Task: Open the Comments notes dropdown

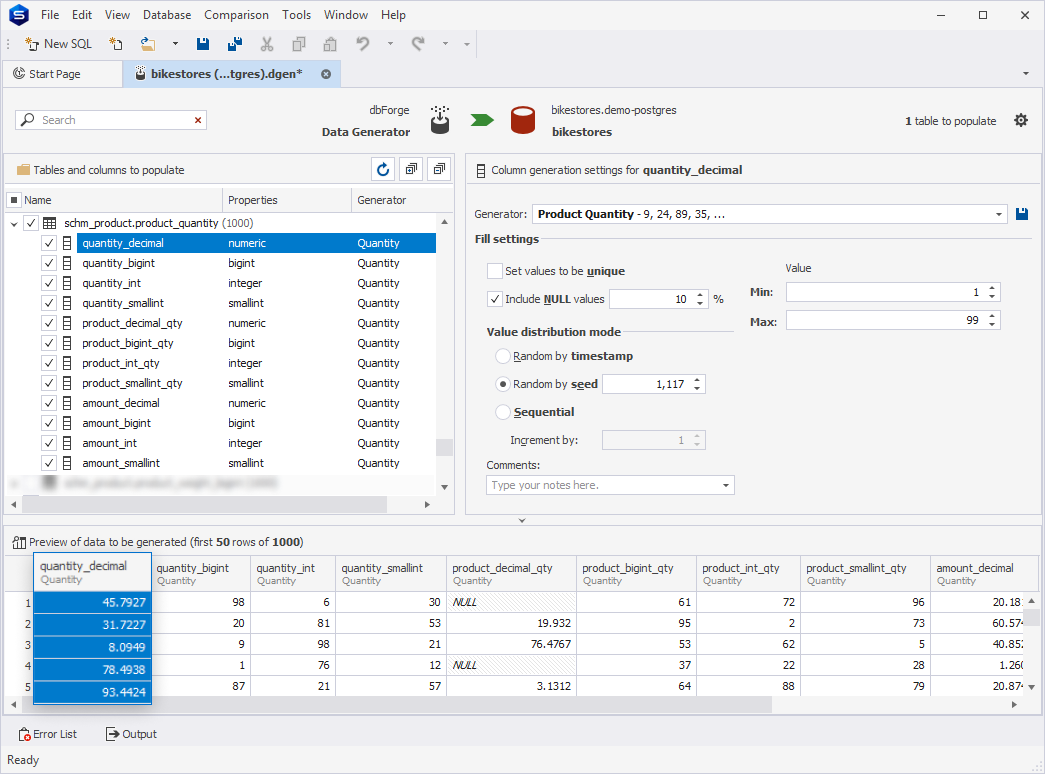Action: pos(726,485)
